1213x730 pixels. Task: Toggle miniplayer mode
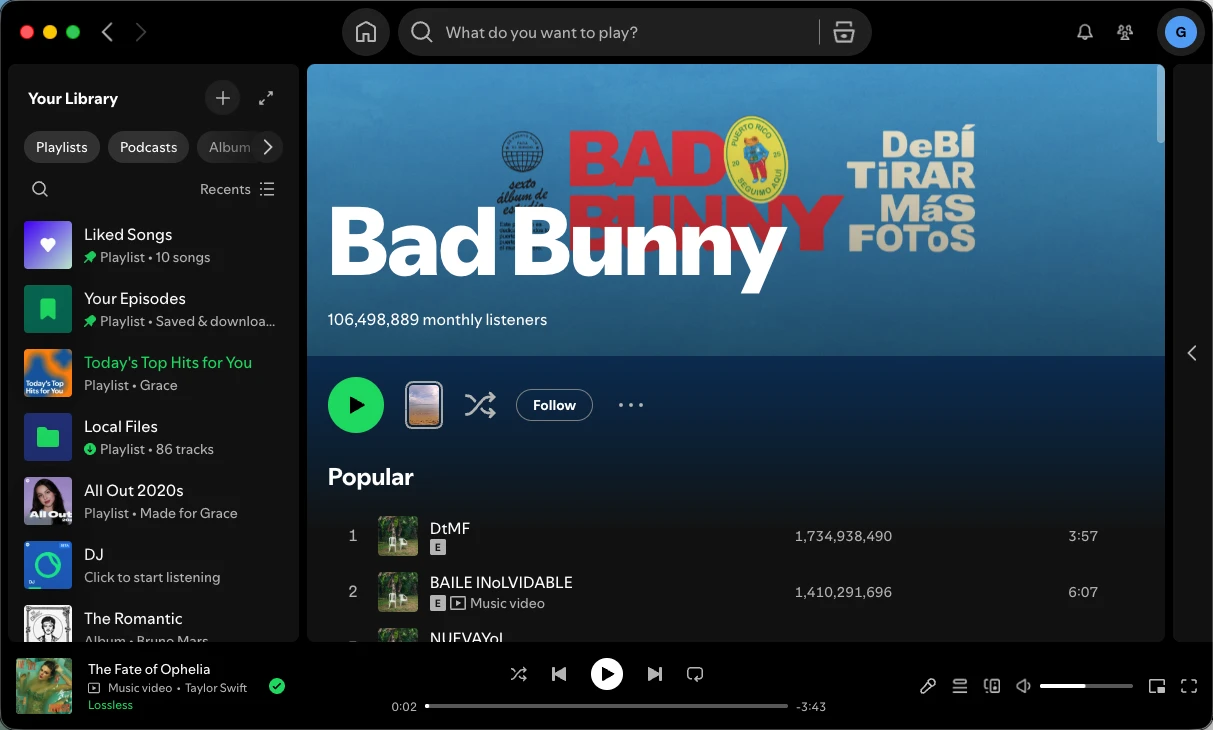pyautogui.click(x=1157, y=686)
